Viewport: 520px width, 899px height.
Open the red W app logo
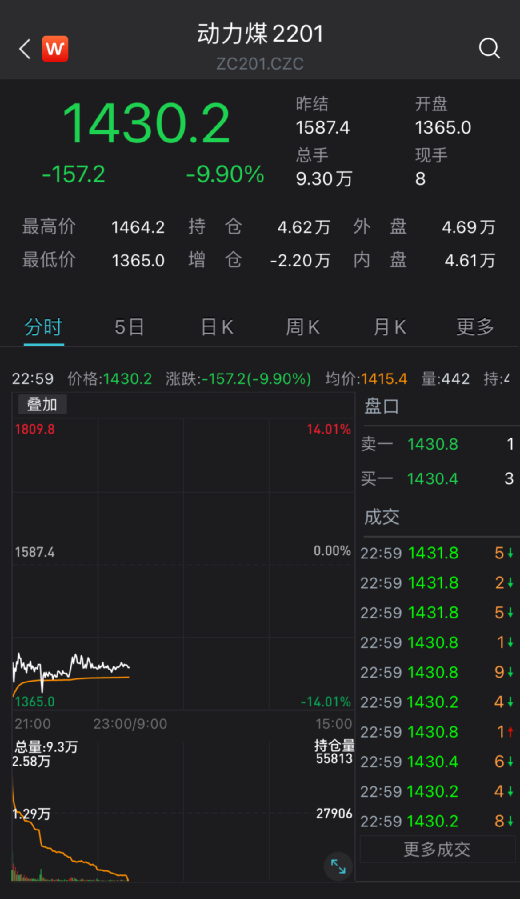point(55,49)
